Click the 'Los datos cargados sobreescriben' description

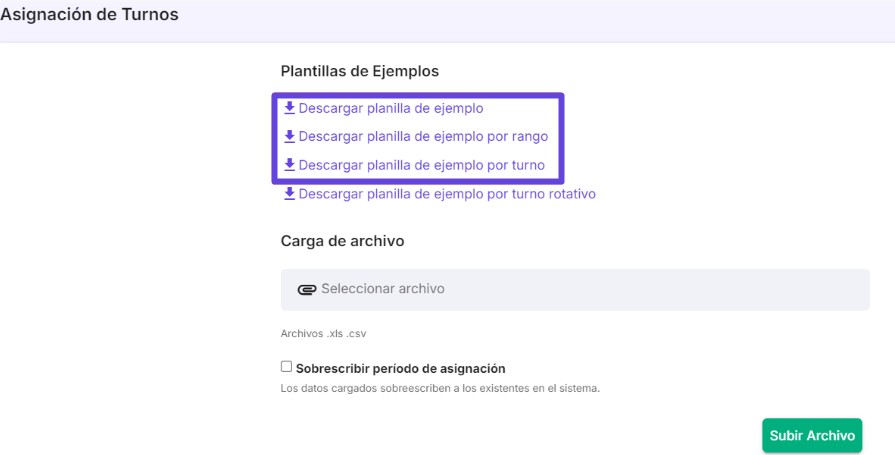tap(440, 388)
